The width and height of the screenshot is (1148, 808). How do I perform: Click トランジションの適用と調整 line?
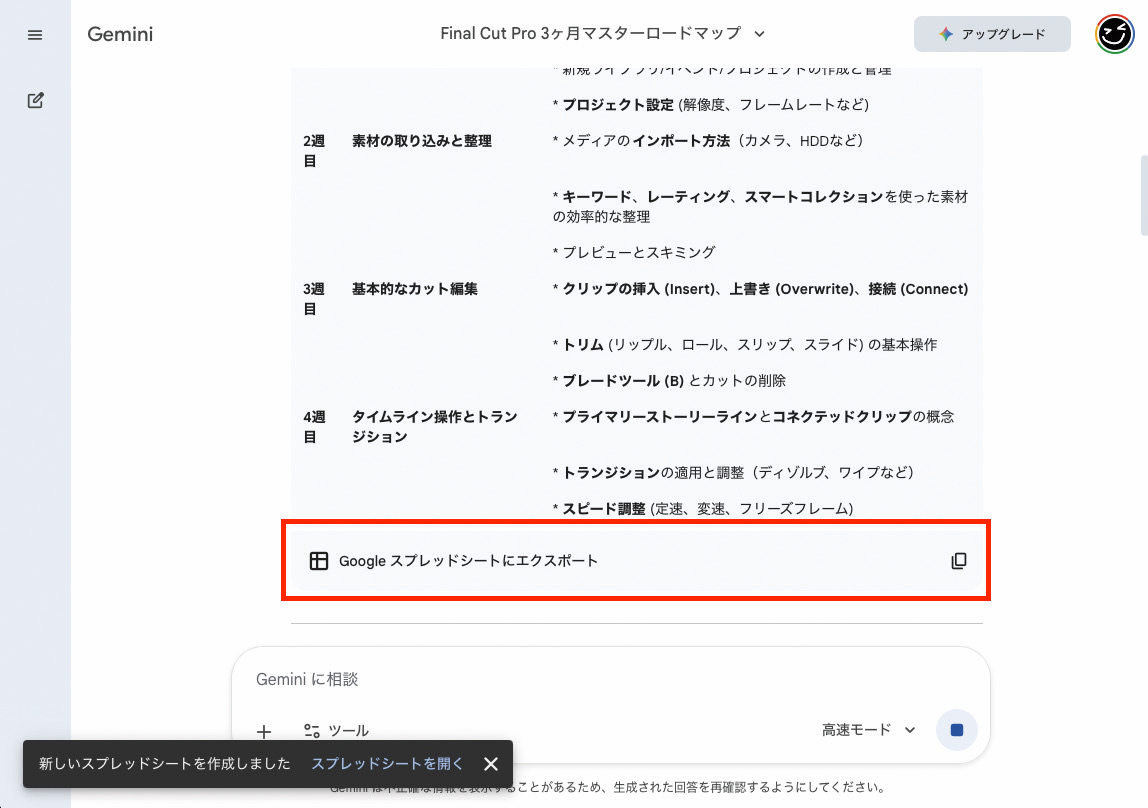pos(733,473)
